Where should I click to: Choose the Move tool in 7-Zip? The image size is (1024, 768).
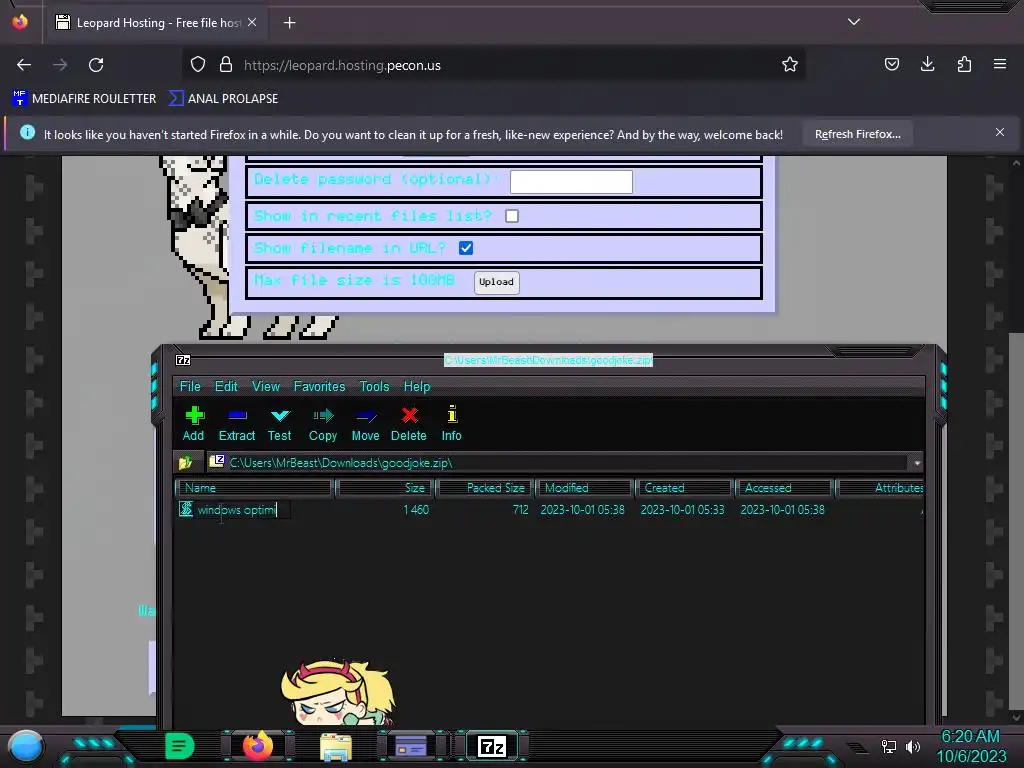[x=365, y=423]
